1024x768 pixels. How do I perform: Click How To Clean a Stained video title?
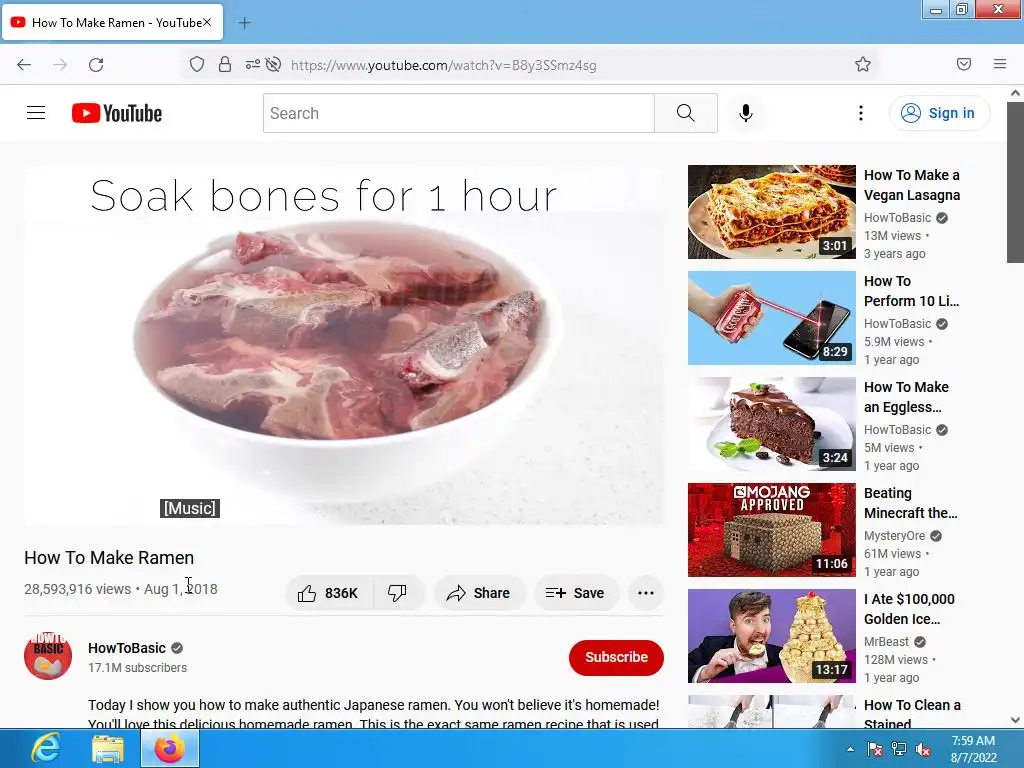[912, 714]
